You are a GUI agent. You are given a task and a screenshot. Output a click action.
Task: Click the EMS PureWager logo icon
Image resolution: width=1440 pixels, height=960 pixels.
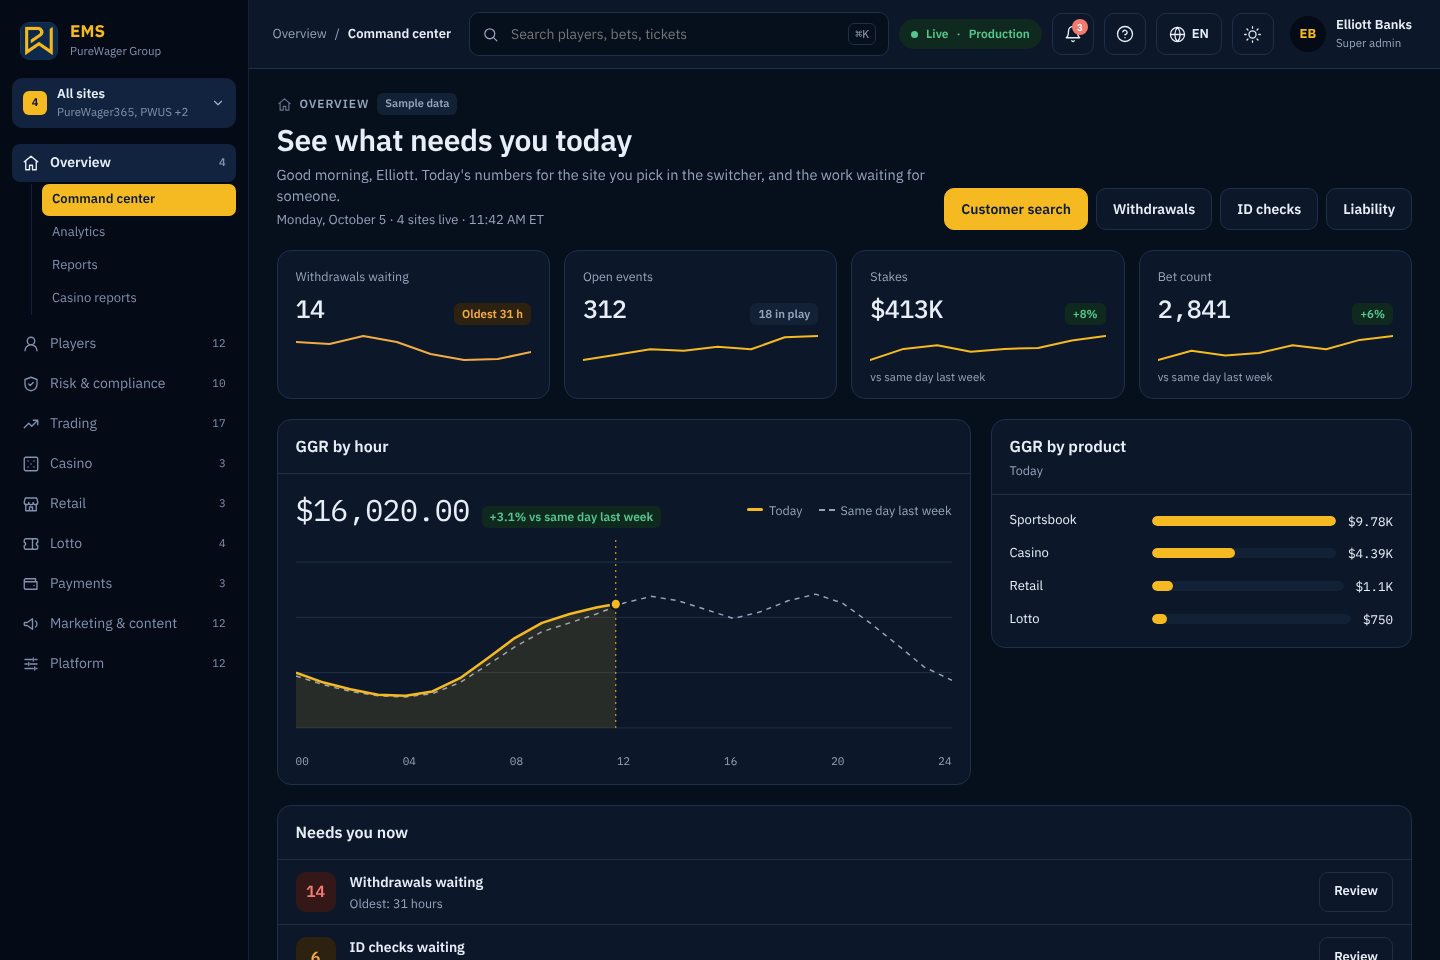tap(39, 40)
